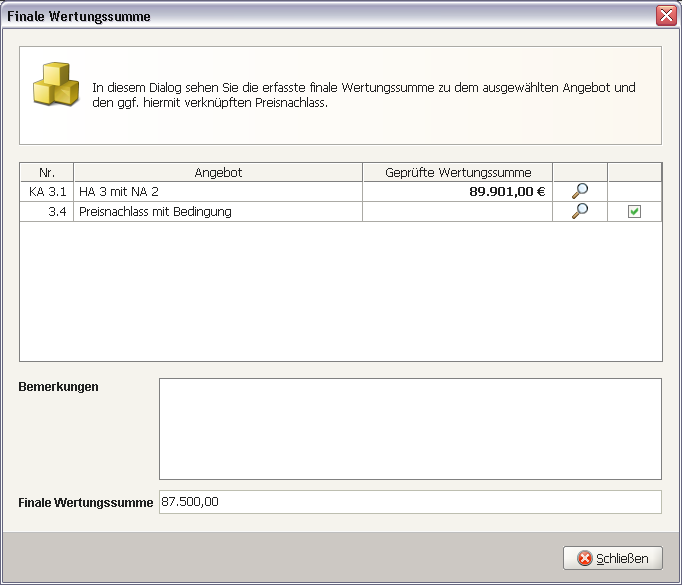Sort table by the Nr. column header
682x585 pixels.
point(46,172)
